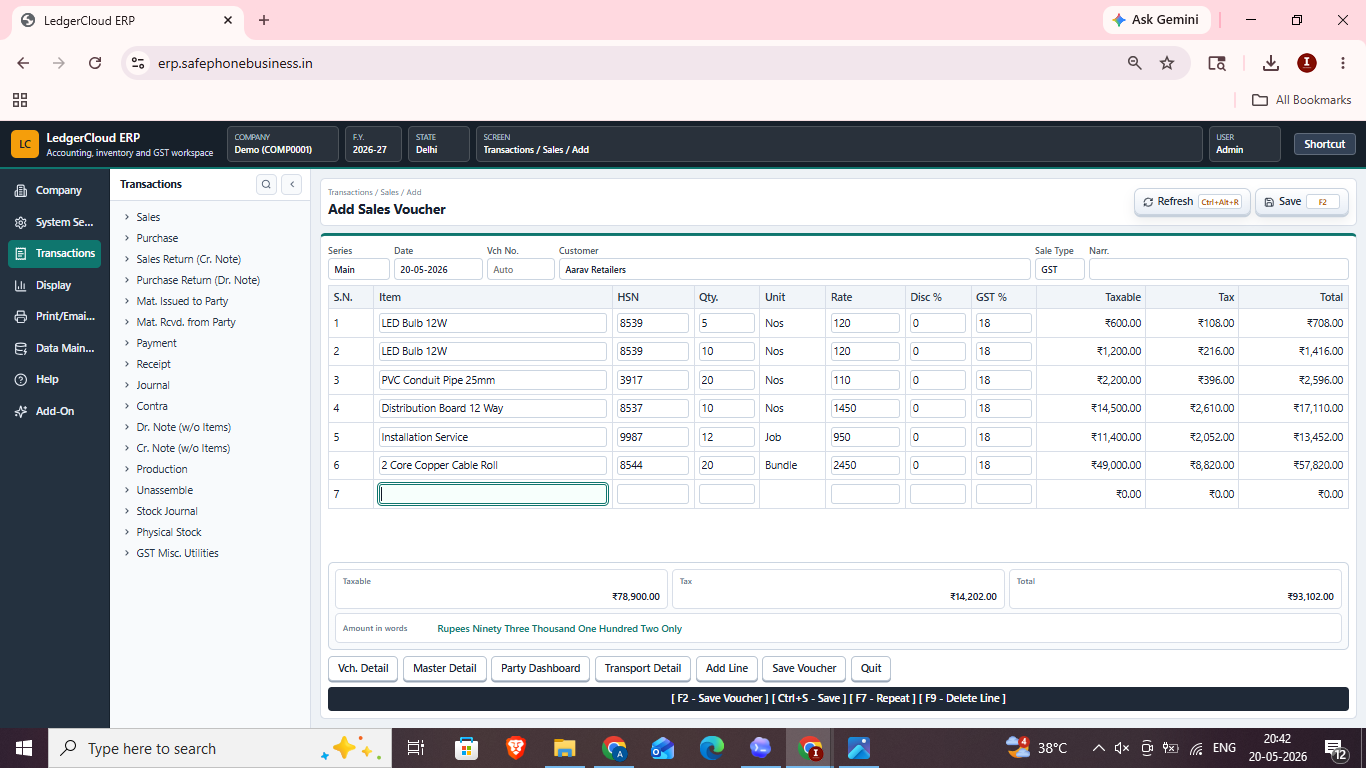Screen dimensions: 1366x768
Task: Click Save Voucher button
Action: [x=804, y=668]
